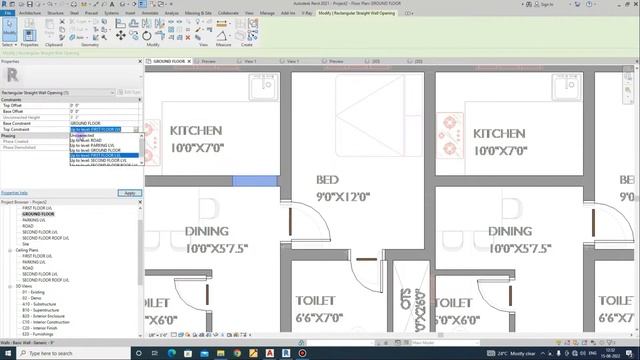This screenshot has width=640, height=360.
Task: Select the Modify tool in the ribbon
Action: 9,29
